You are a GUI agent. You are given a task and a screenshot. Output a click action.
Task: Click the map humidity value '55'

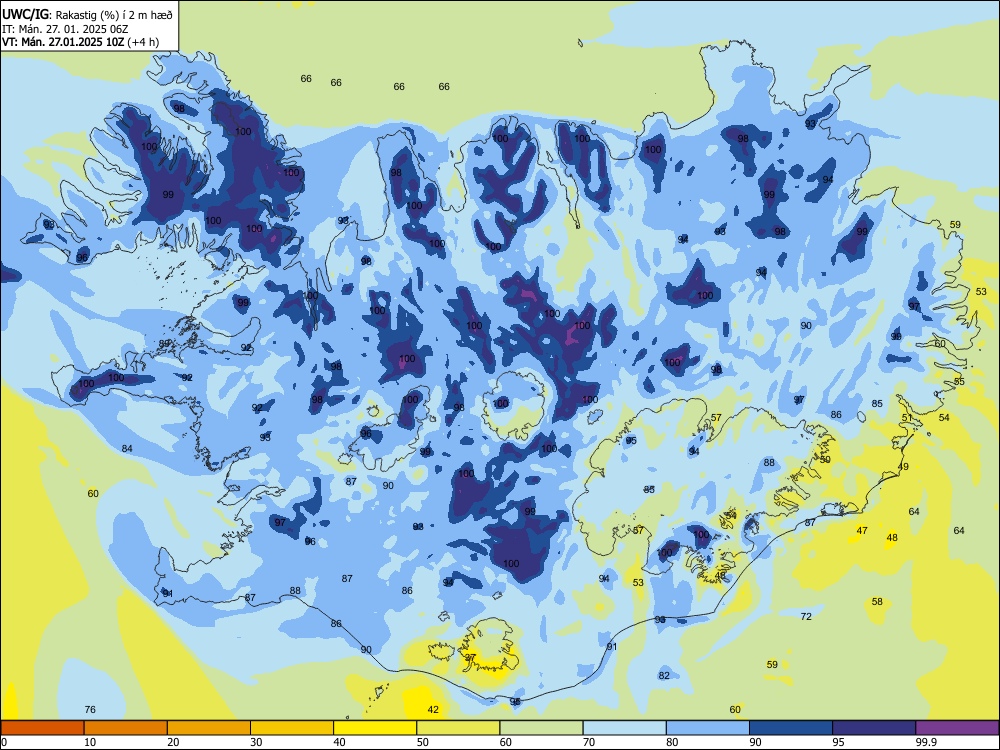coord(959,381)
